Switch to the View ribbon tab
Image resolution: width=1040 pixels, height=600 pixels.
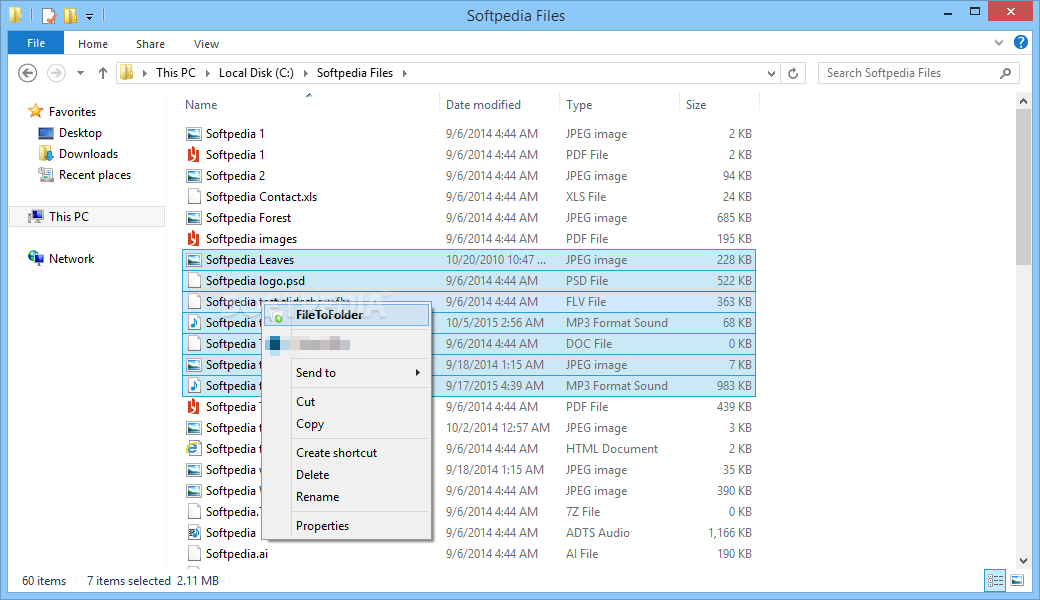pyautogui.click(x=206, y=44)
